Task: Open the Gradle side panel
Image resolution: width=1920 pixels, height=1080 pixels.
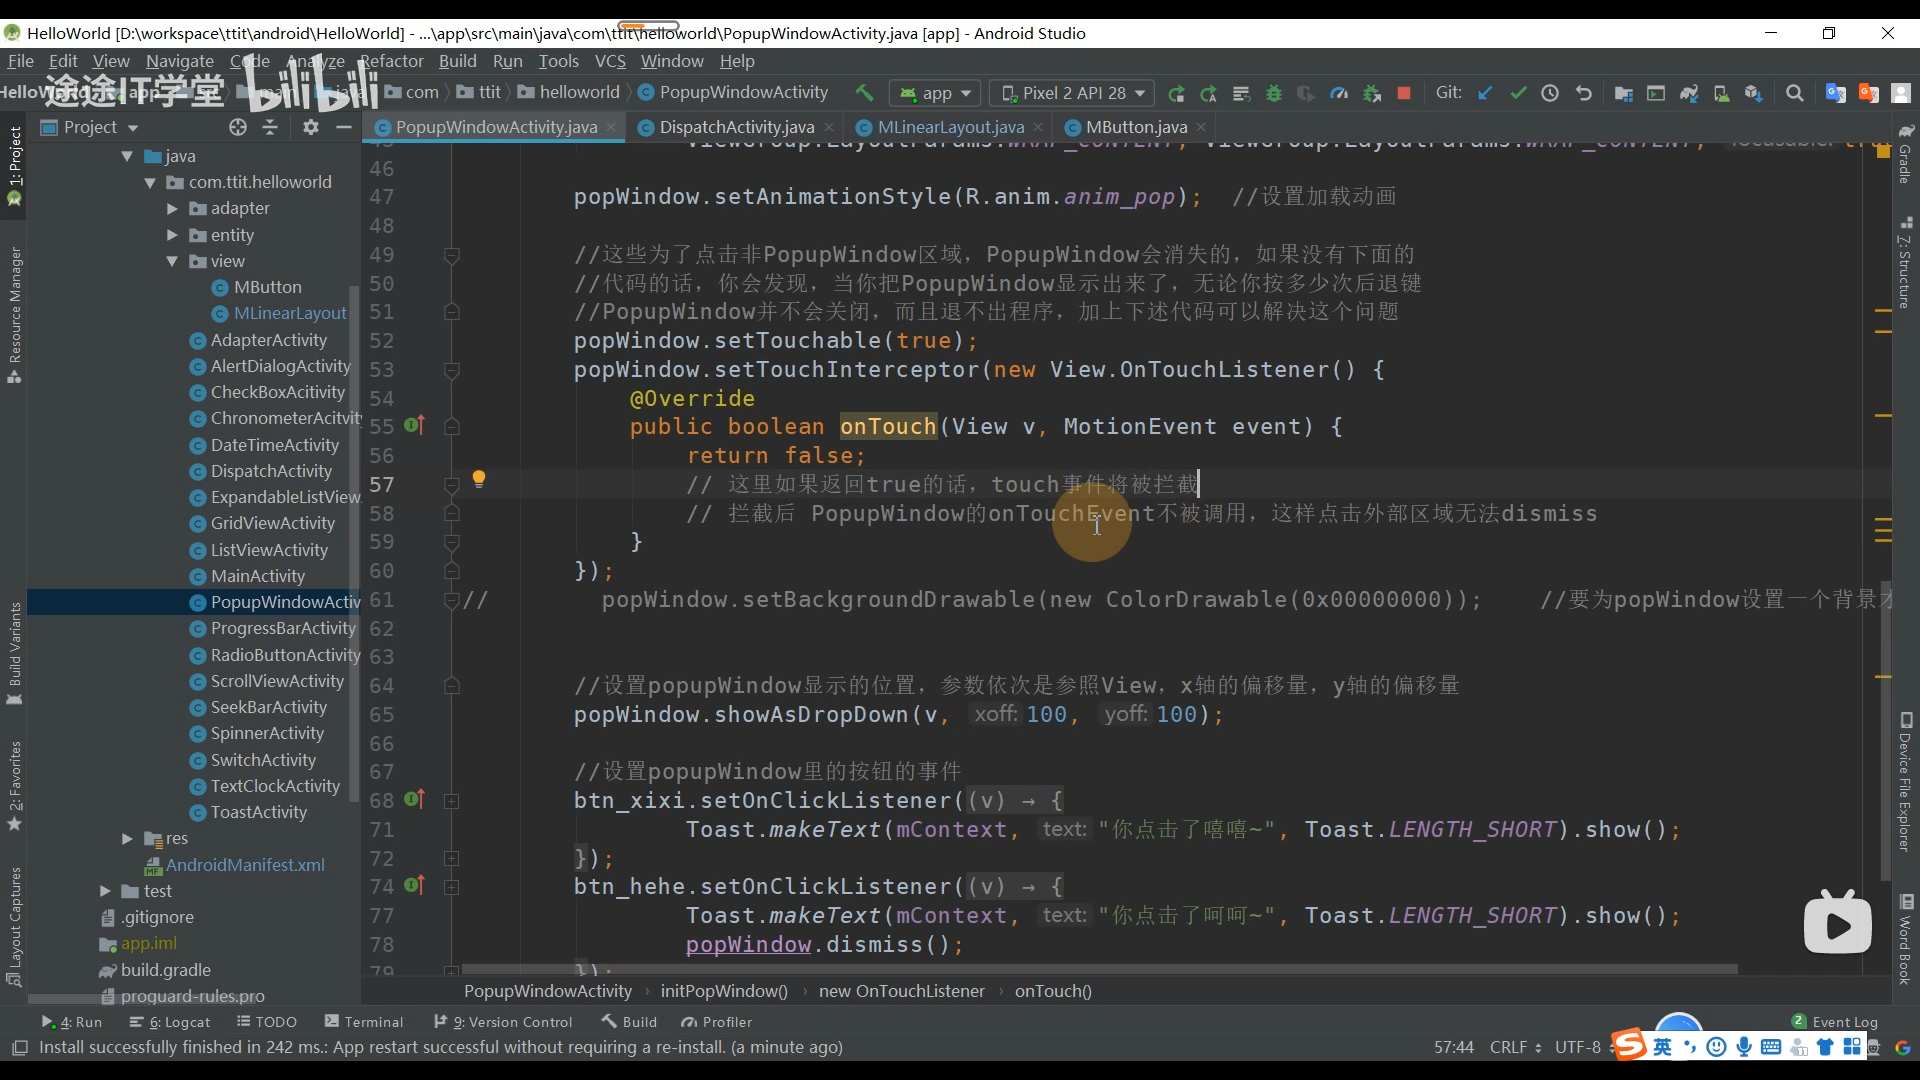Action: coord(1905,154)
